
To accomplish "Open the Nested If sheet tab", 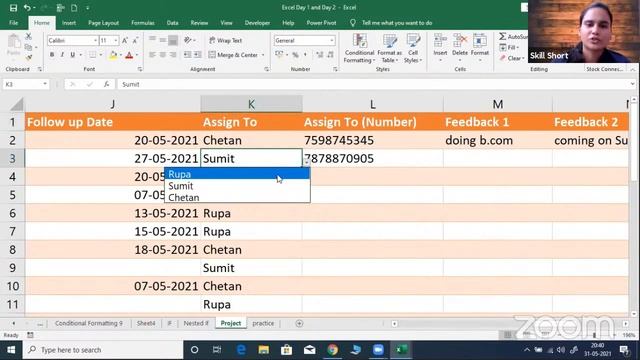I will [196, 323].
